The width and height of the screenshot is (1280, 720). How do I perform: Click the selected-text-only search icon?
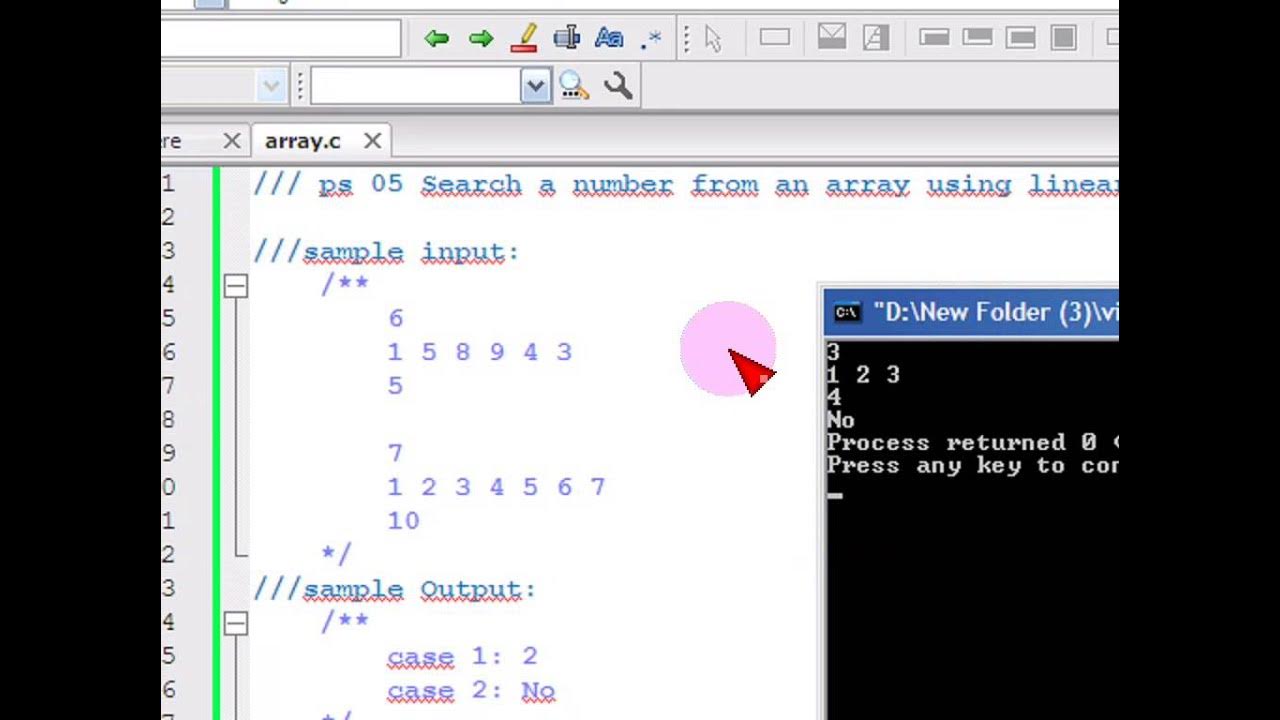click(x=567, y=39)
